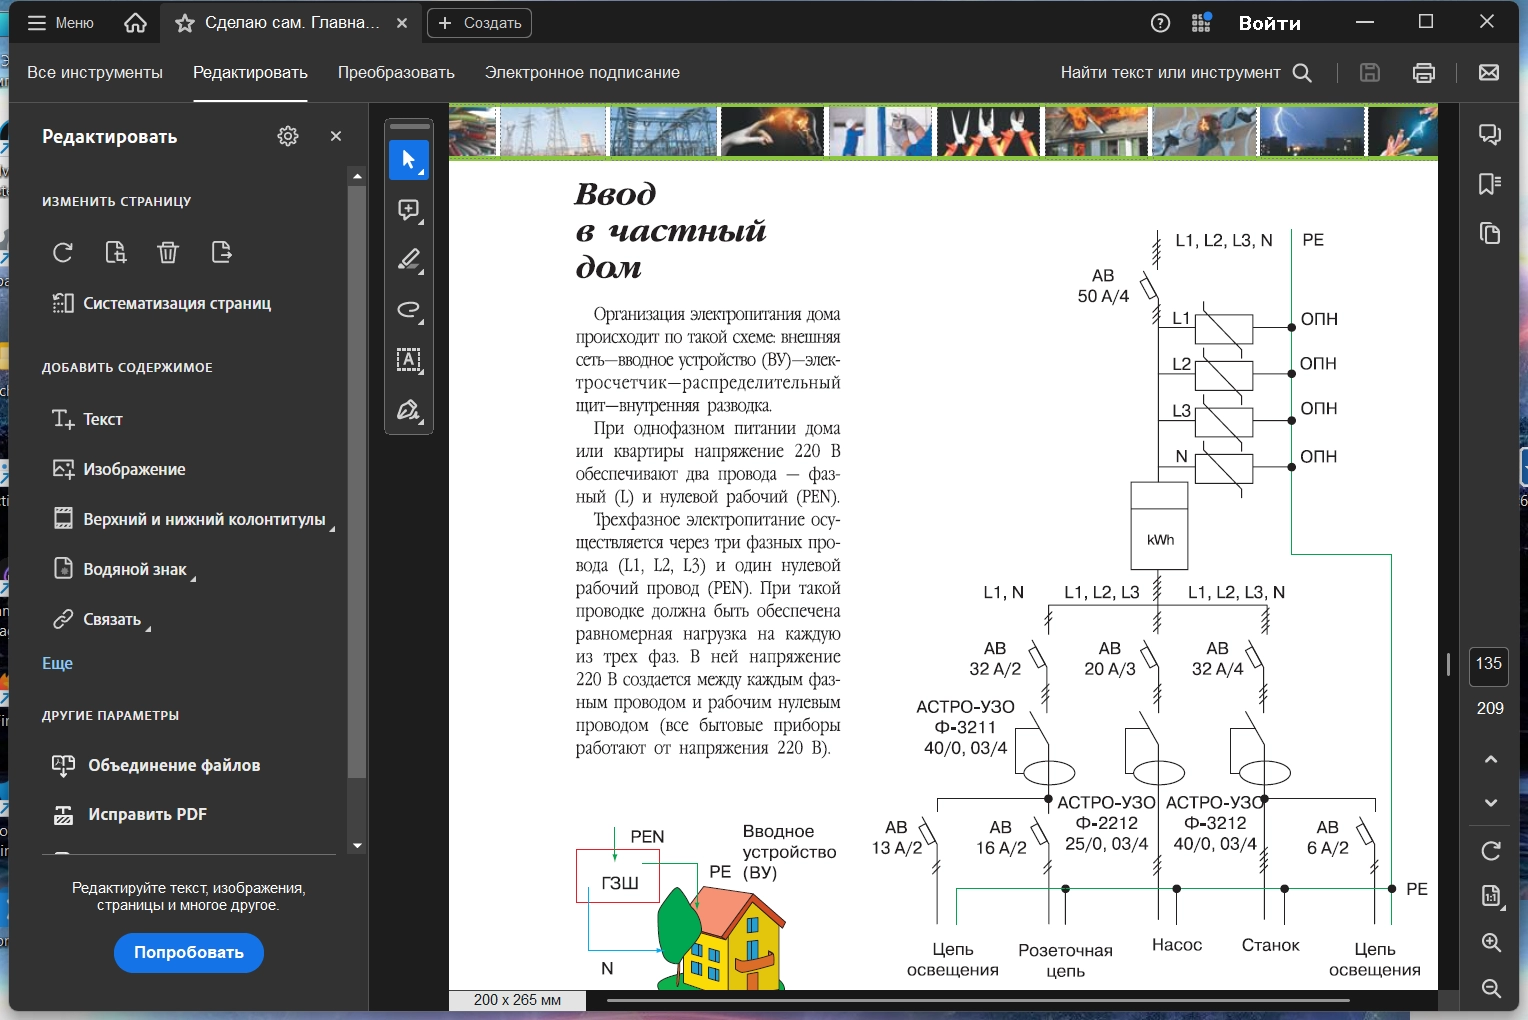Delete page with trash icon
This screenshot has height=1020, width=1528.
pos(168,252)
